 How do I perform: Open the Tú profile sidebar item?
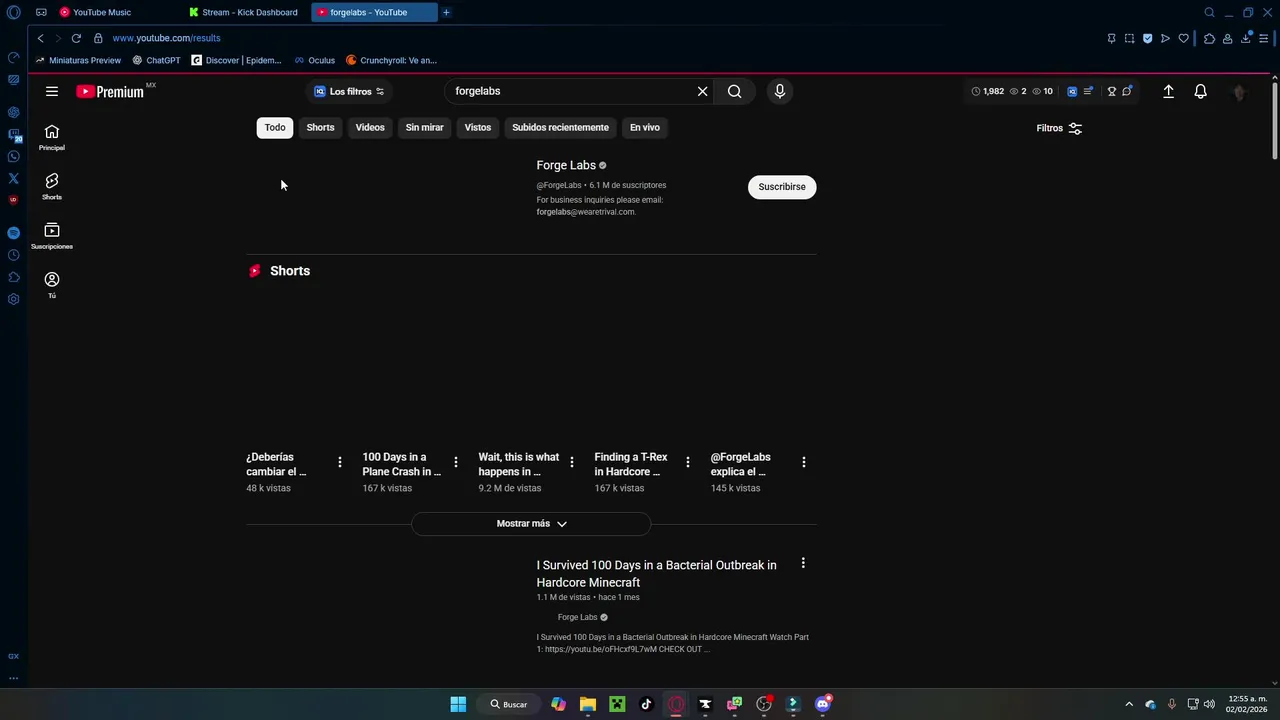coord(52,285)
